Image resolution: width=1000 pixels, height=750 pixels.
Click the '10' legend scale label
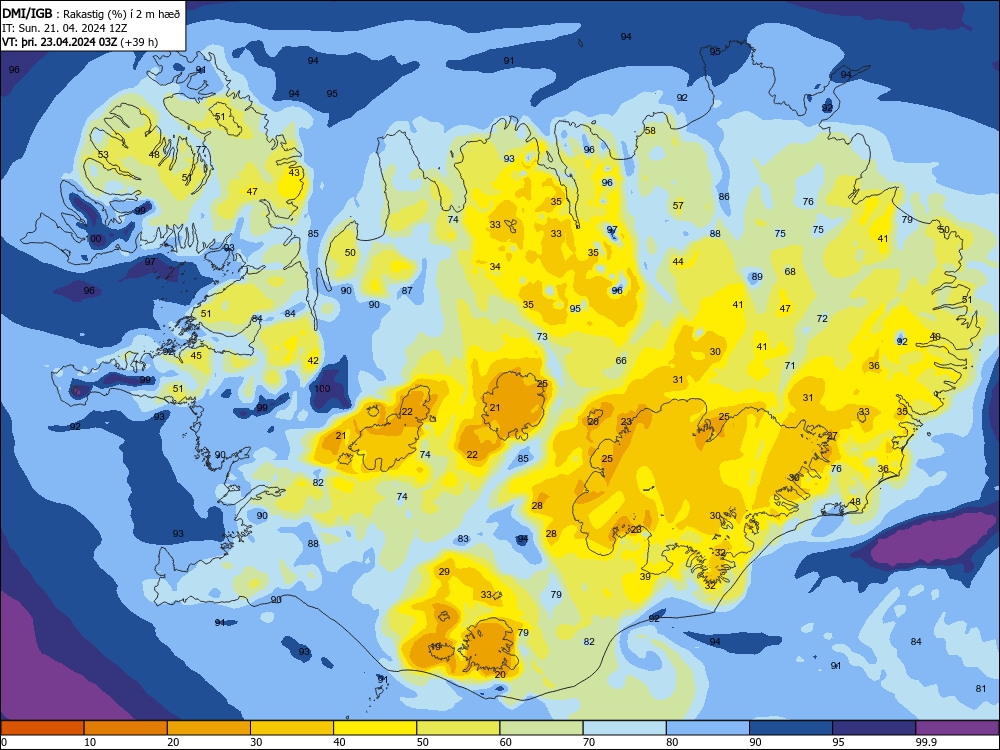[x=90, y=742]
